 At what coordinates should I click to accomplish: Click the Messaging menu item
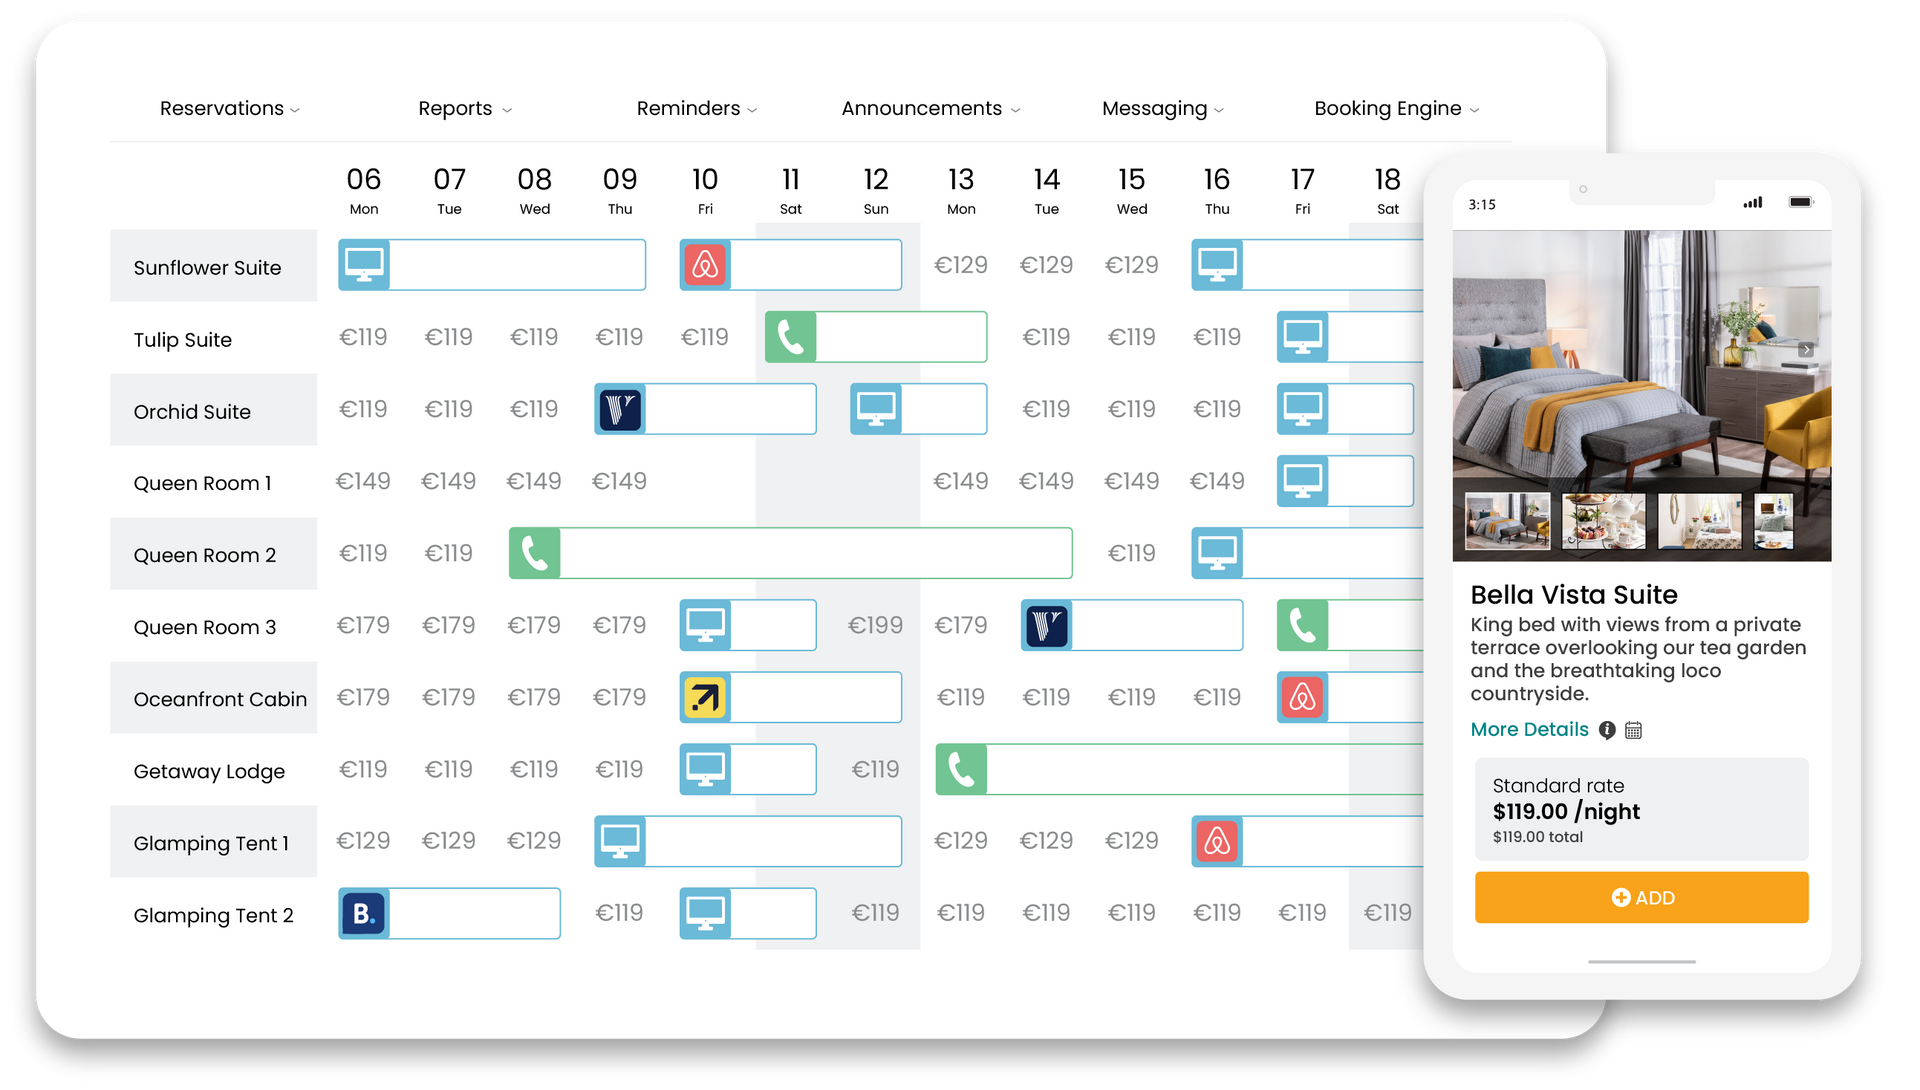click(1154, 109)
